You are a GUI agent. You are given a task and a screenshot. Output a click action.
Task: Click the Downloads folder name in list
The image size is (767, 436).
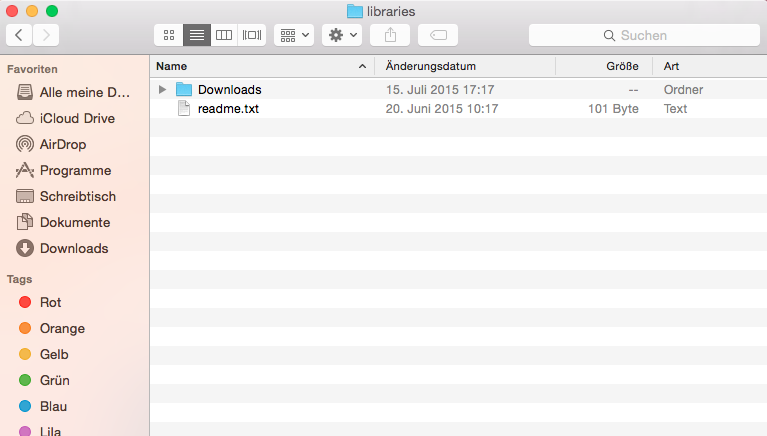tap(229, 90)
